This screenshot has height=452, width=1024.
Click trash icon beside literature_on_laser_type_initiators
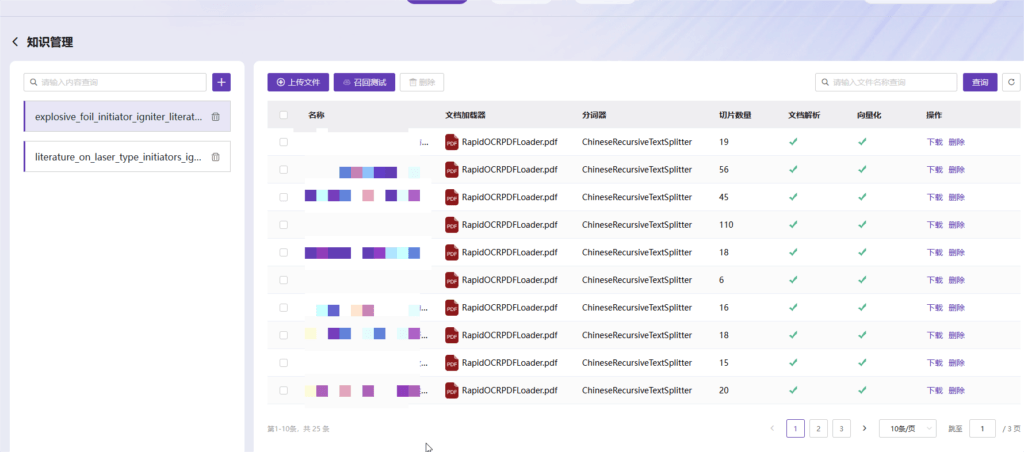pyautogui.click(x=216, y=157)
